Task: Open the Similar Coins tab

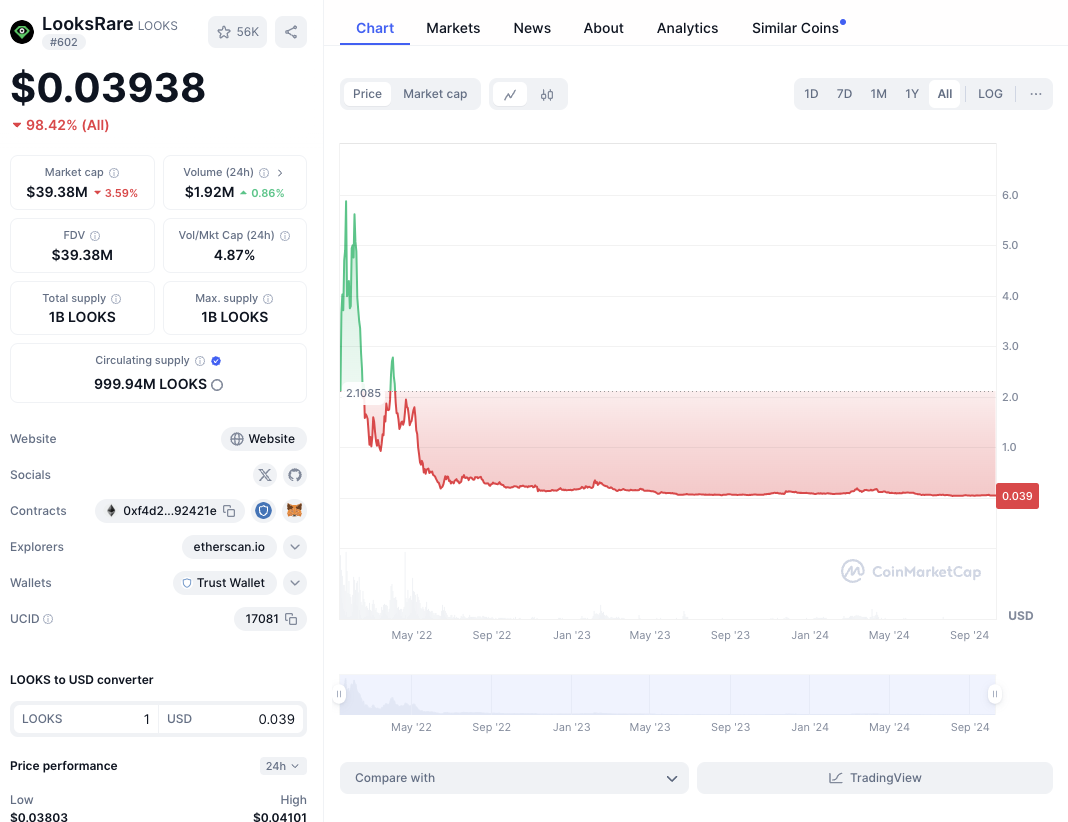Action: click(x=796, y=28)
